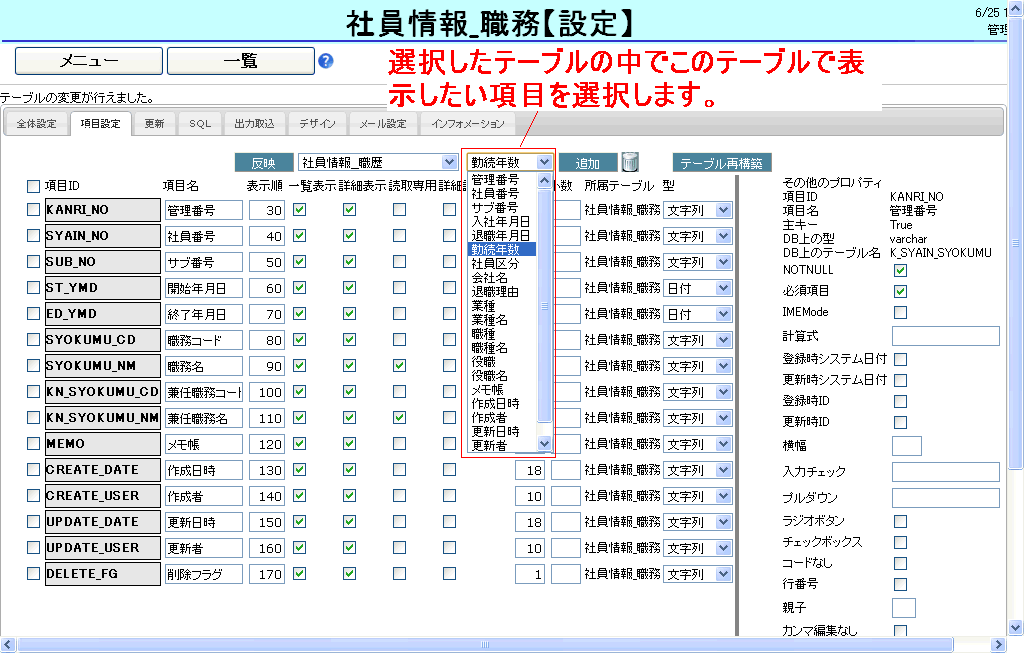The height and width of the screenshot is (653, 1024).
Task: Uncheck the NOTNULL checkbox
Action: 900,270
